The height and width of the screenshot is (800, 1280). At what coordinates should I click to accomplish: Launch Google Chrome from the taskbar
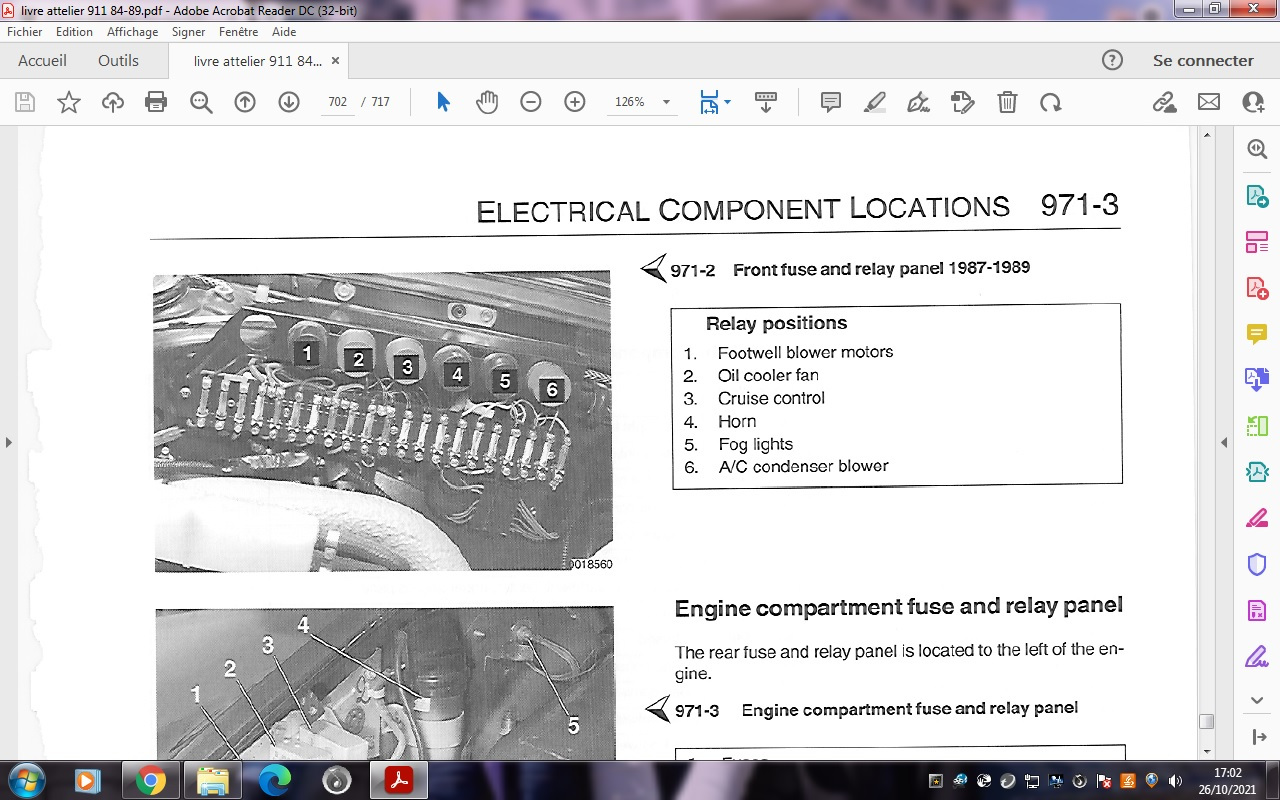coord(151,780)
